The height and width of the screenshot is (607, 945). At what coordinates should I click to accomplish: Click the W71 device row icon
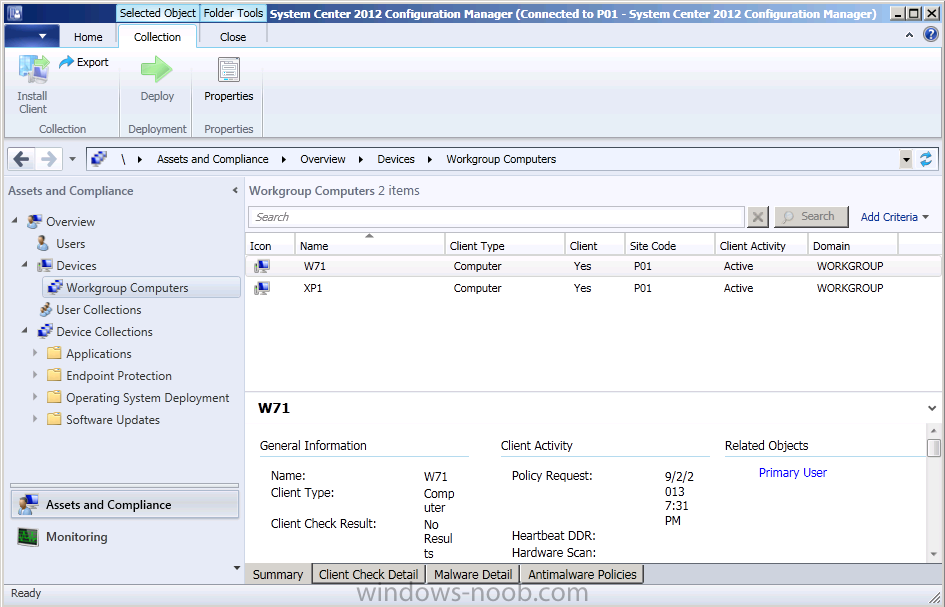pos(262,266)
